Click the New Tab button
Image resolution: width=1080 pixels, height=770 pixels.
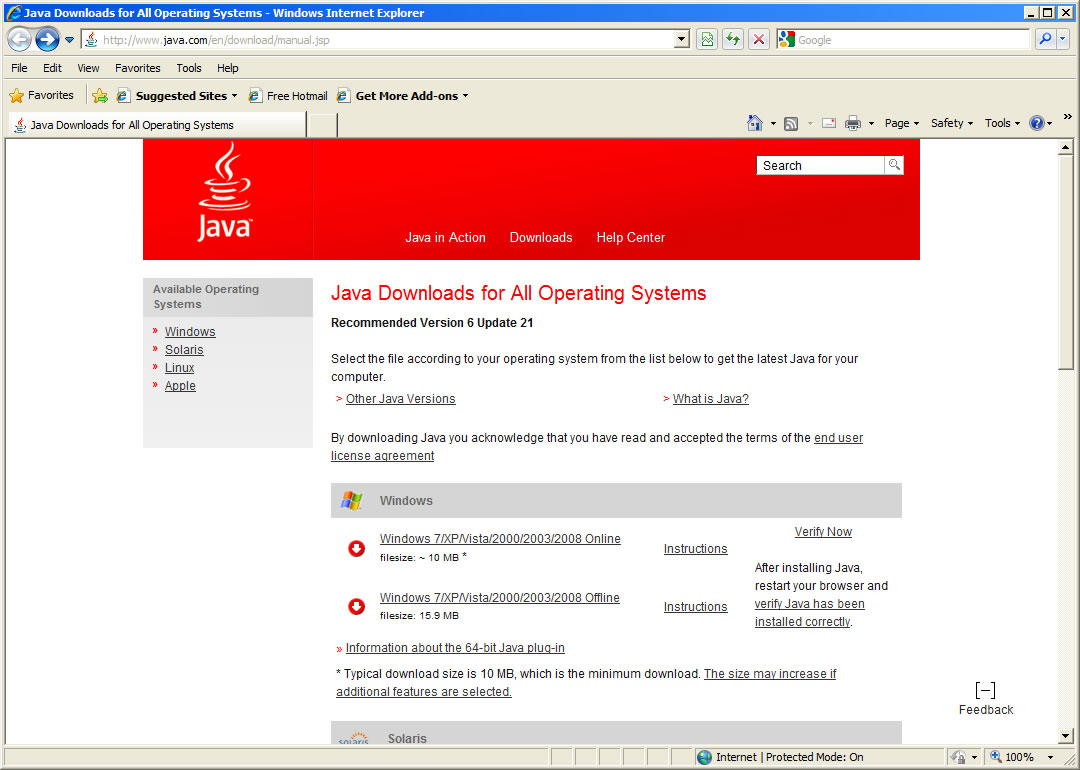322,125
